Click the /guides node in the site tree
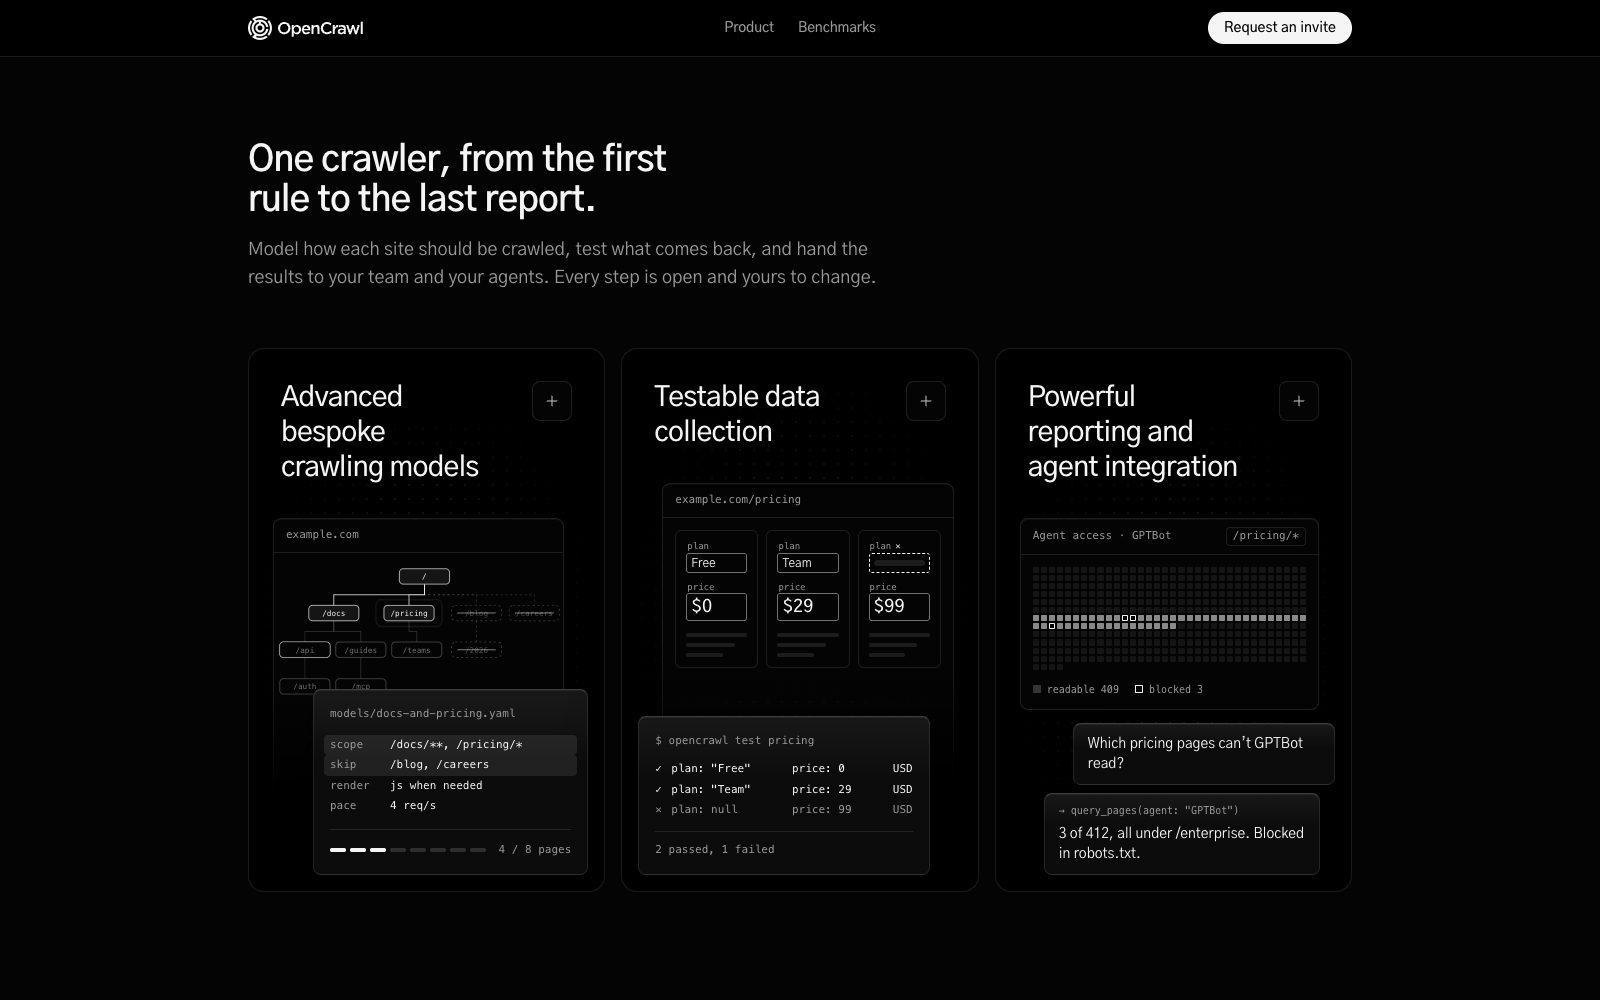This screenshot has height=1000, width=1600. coord(361,650)
